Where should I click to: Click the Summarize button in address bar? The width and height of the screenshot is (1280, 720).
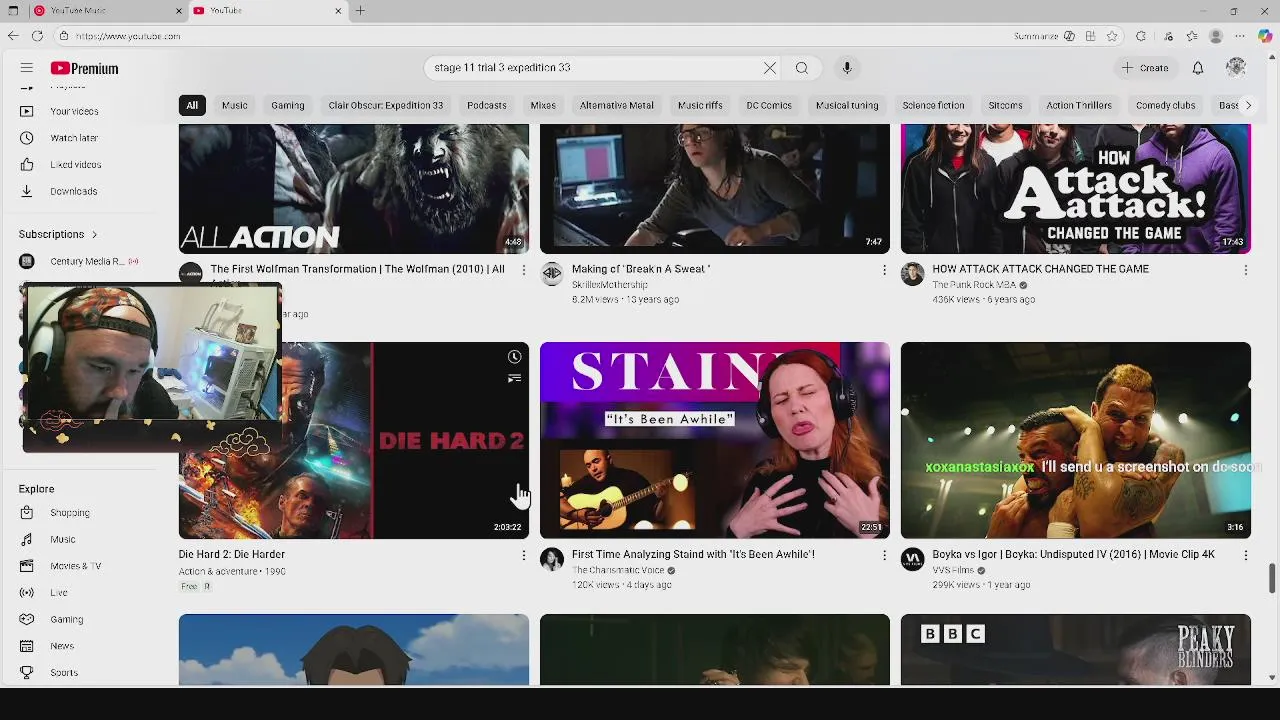pos(1044,36)
